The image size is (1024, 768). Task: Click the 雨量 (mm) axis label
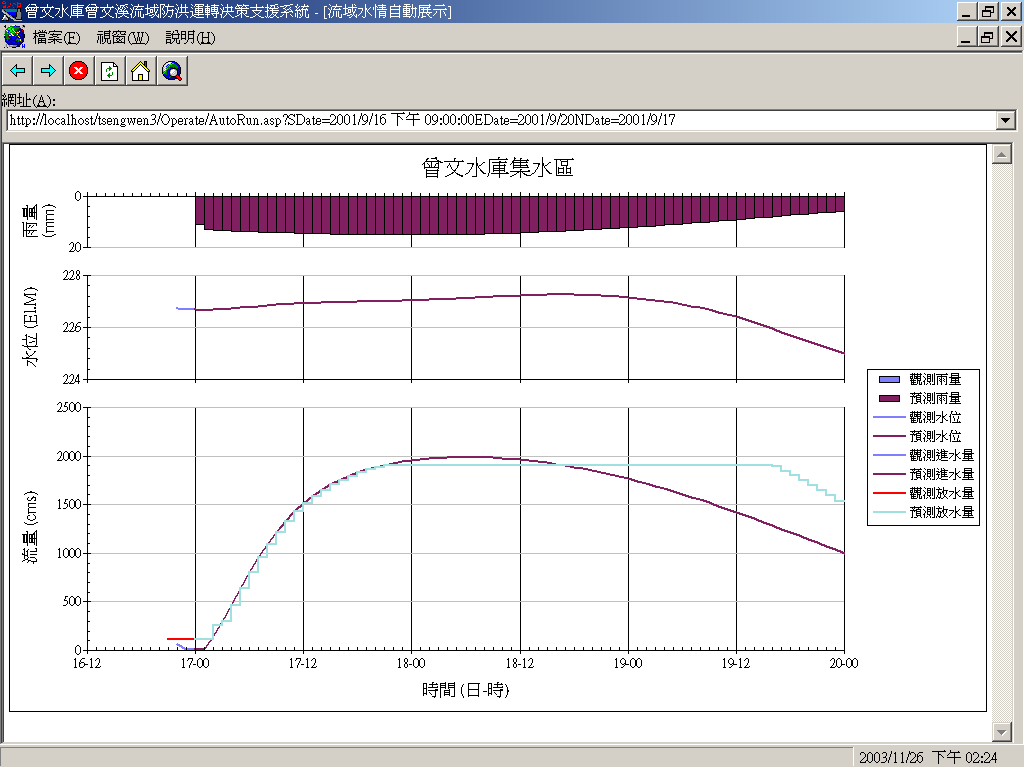pos(39,221)
